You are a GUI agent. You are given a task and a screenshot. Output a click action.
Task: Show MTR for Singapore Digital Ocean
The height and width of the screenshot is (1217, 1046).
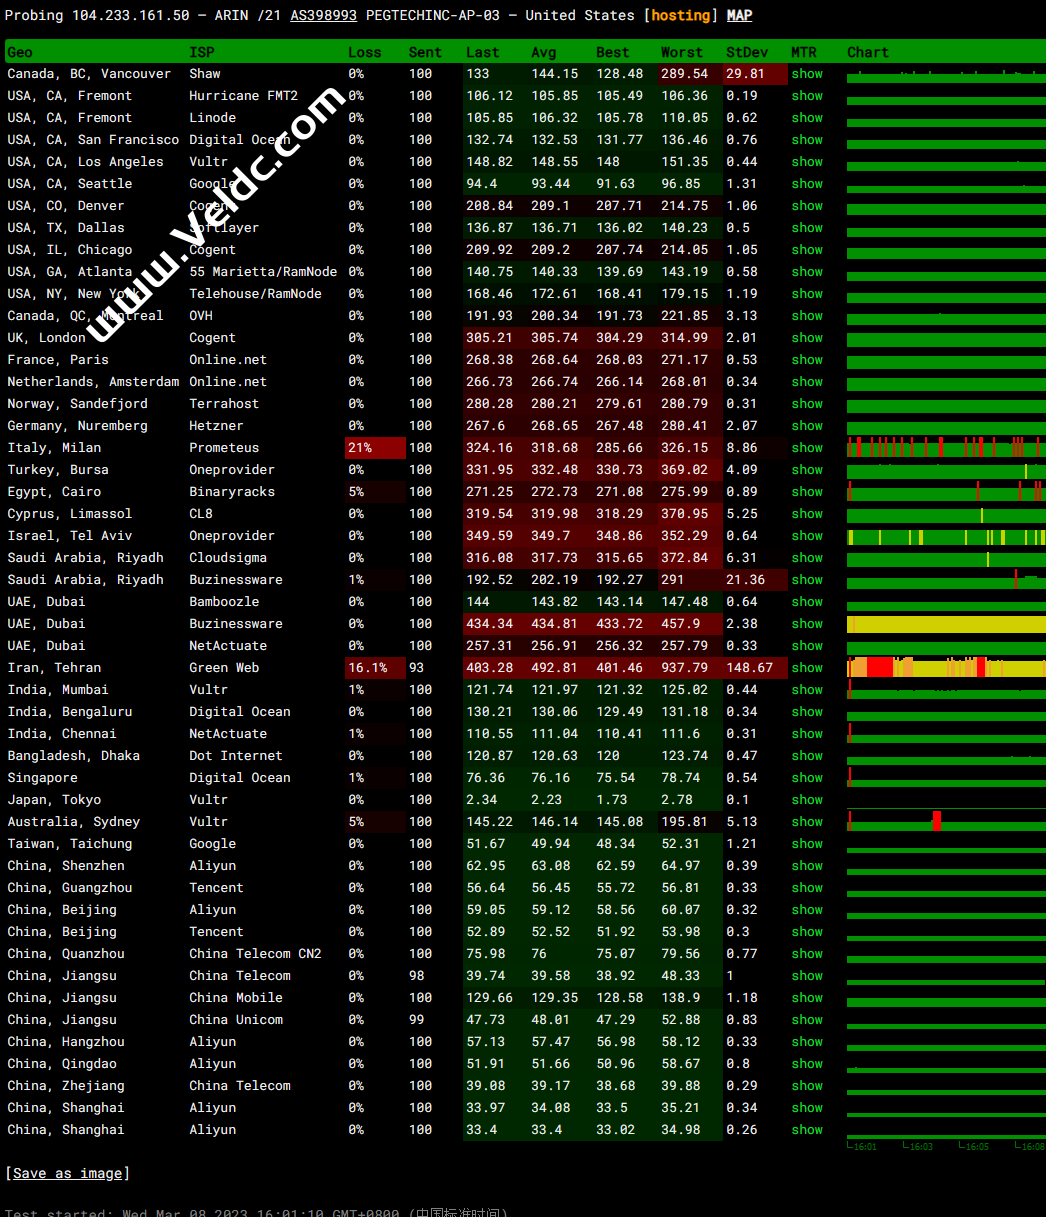[x=806, y=778]
